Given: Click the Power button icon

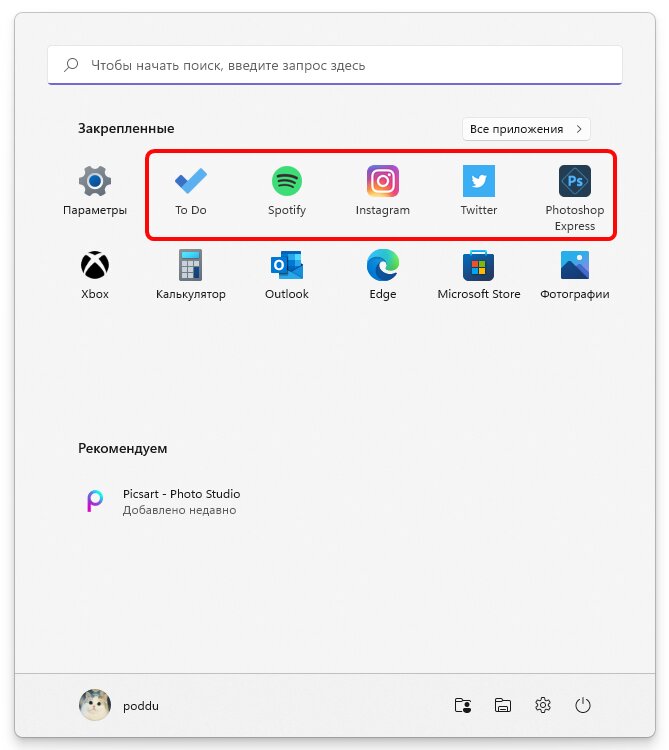Looking at the screenshot, I should click(582, 705).
